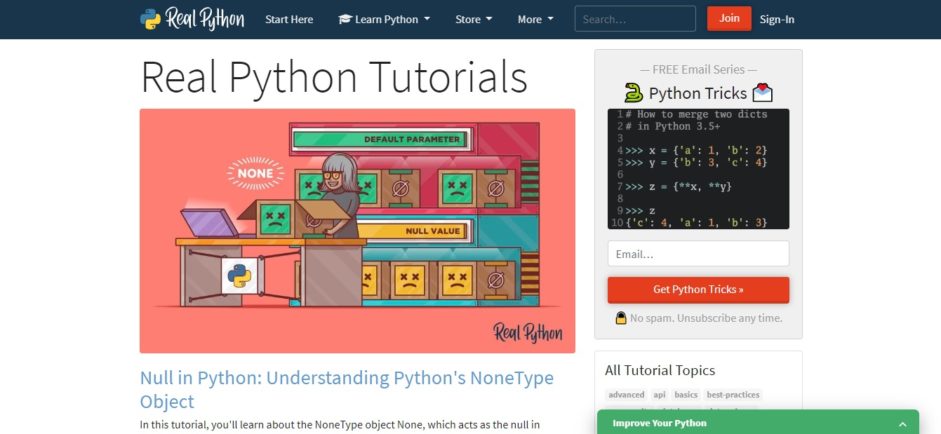
Task: Select the api topic tag
Action: [660, 395]
